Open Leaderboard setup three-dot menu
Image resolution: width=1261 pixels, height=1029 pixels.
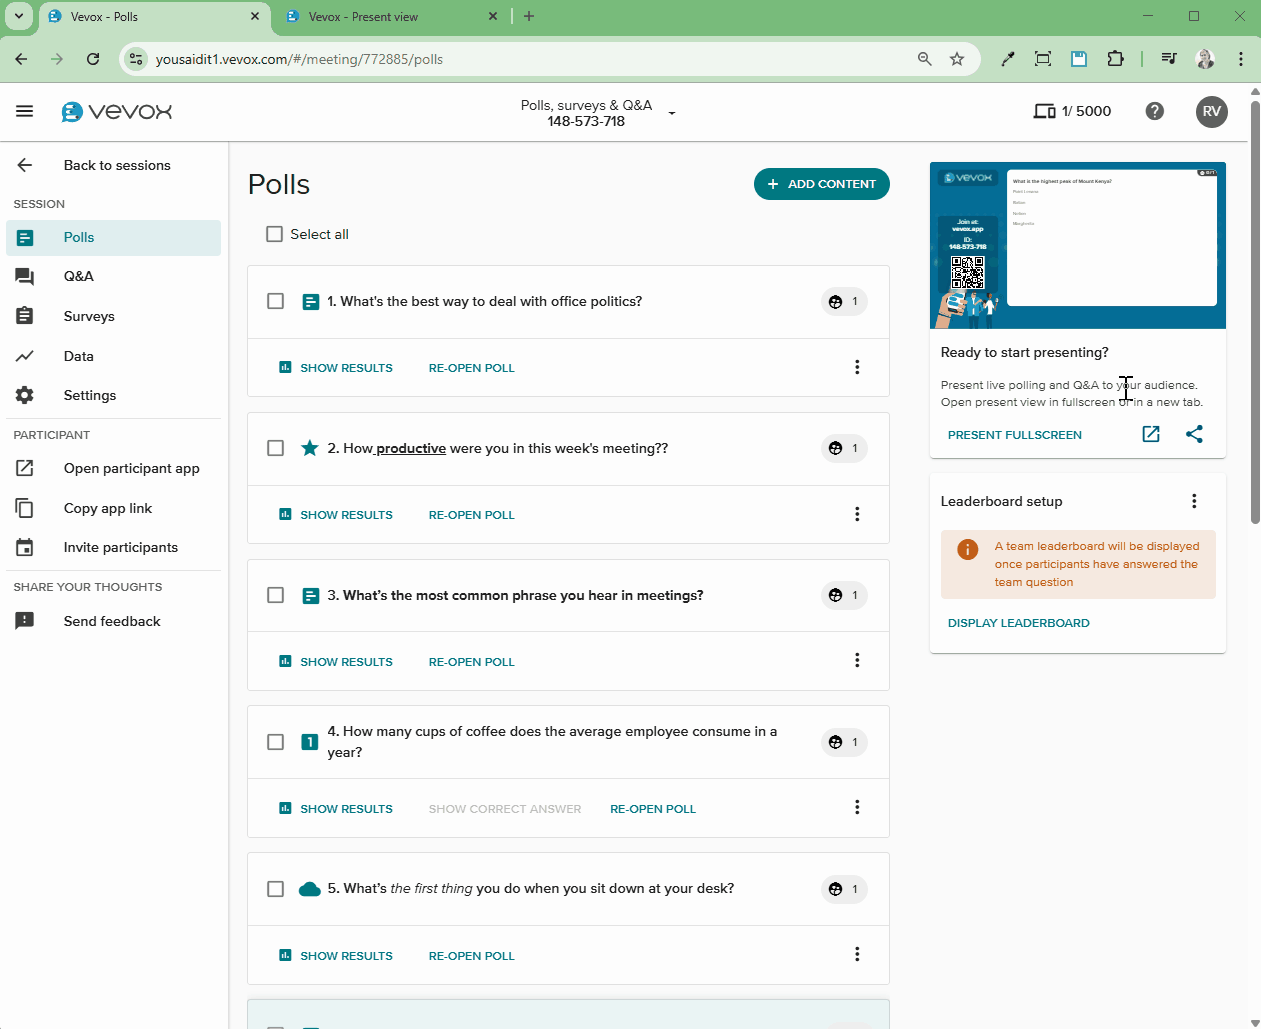[x=1194, y=501]
